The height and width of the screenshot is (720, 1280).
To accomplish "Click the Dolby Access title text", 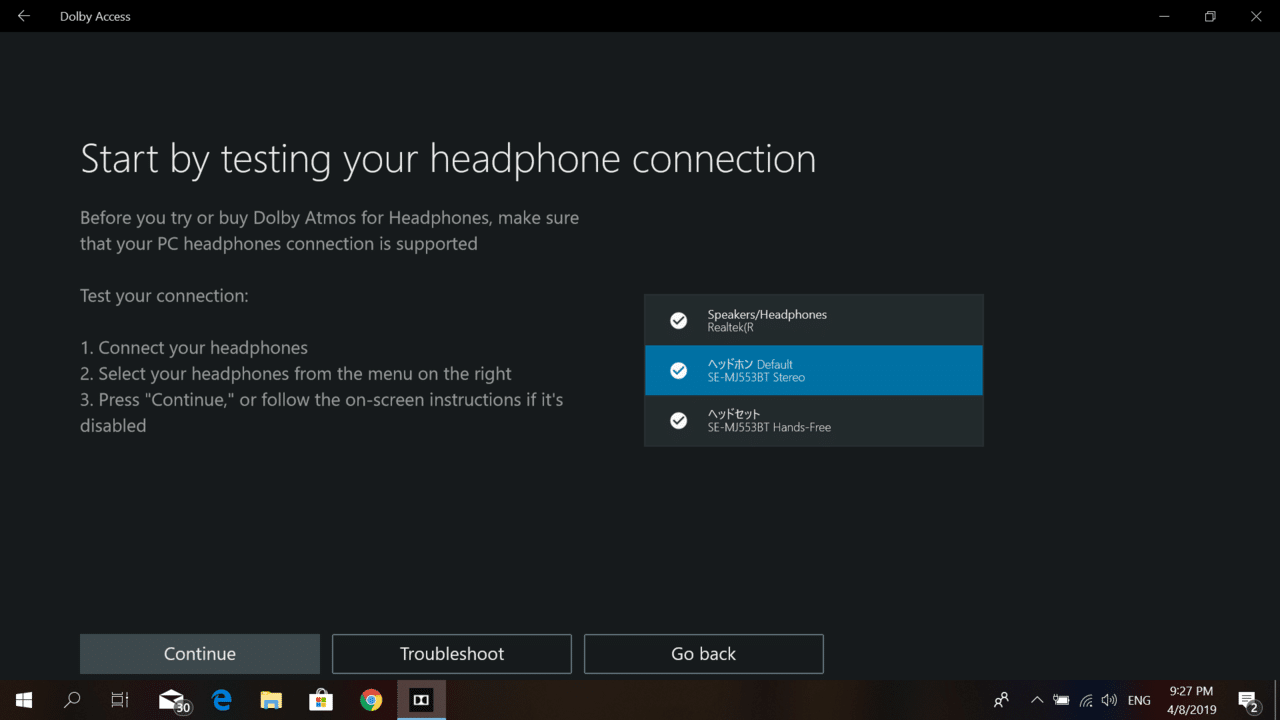I will click(x=95, y=17).
